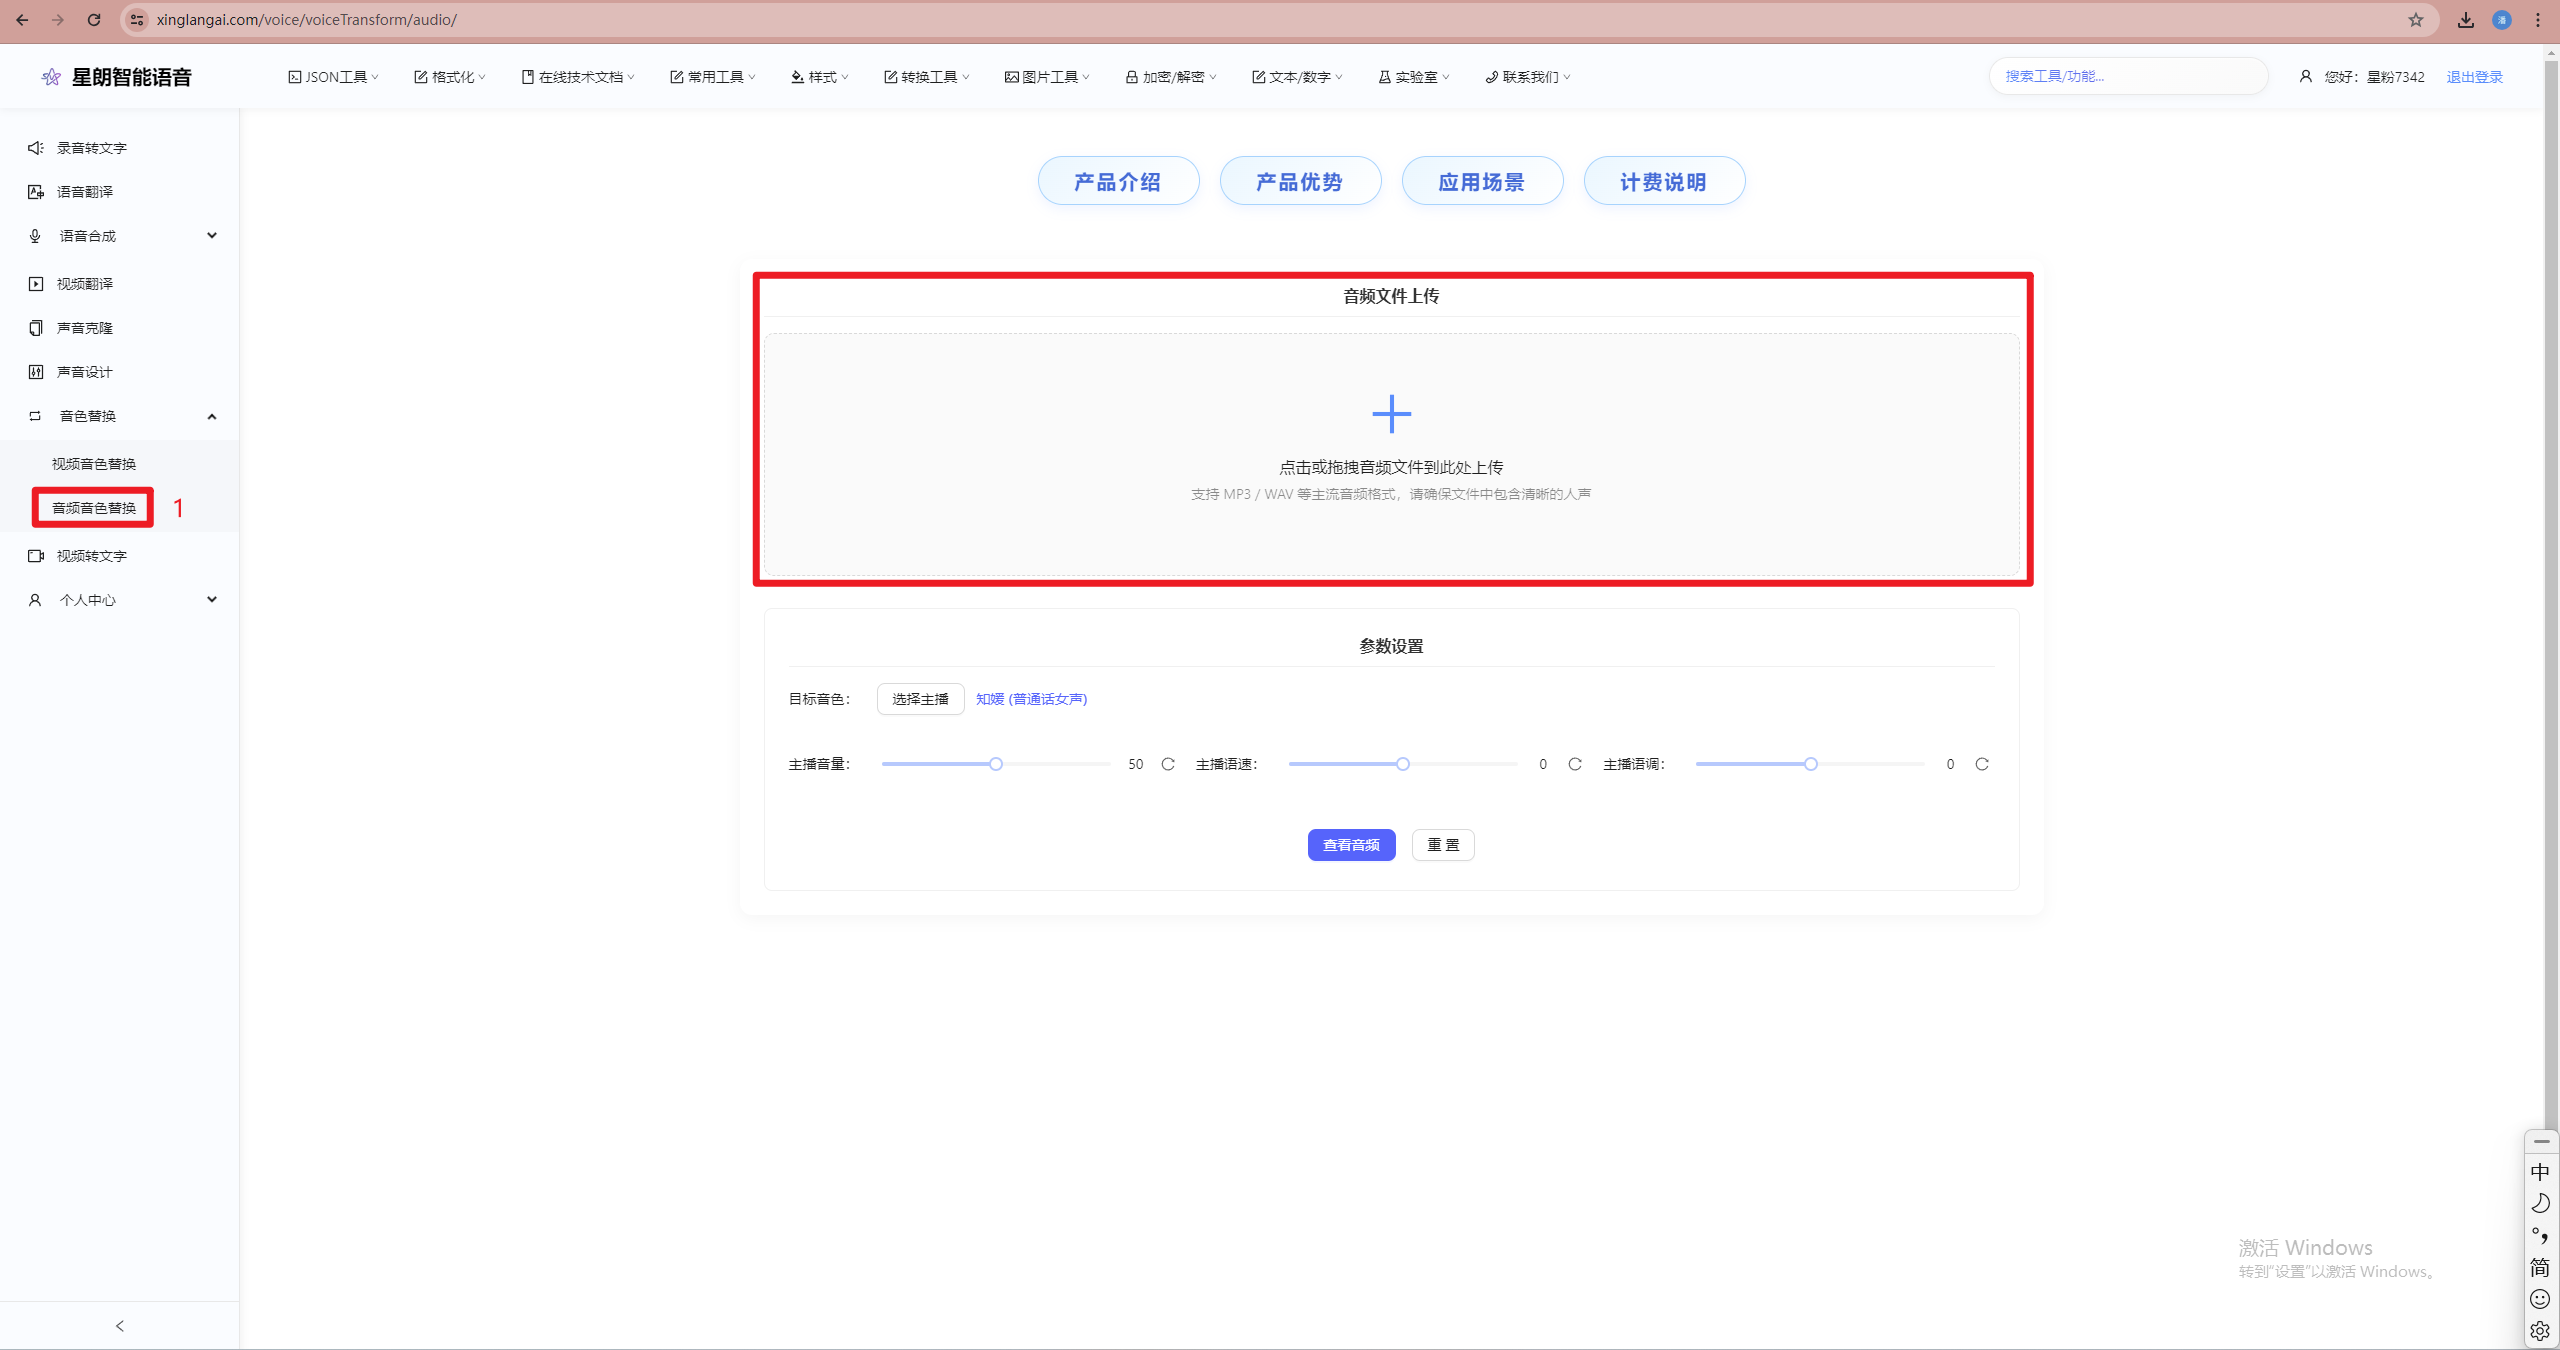Open site info icon in address bar
Viewport: 2560px width, 1350px height.
(x=137, y=20)
